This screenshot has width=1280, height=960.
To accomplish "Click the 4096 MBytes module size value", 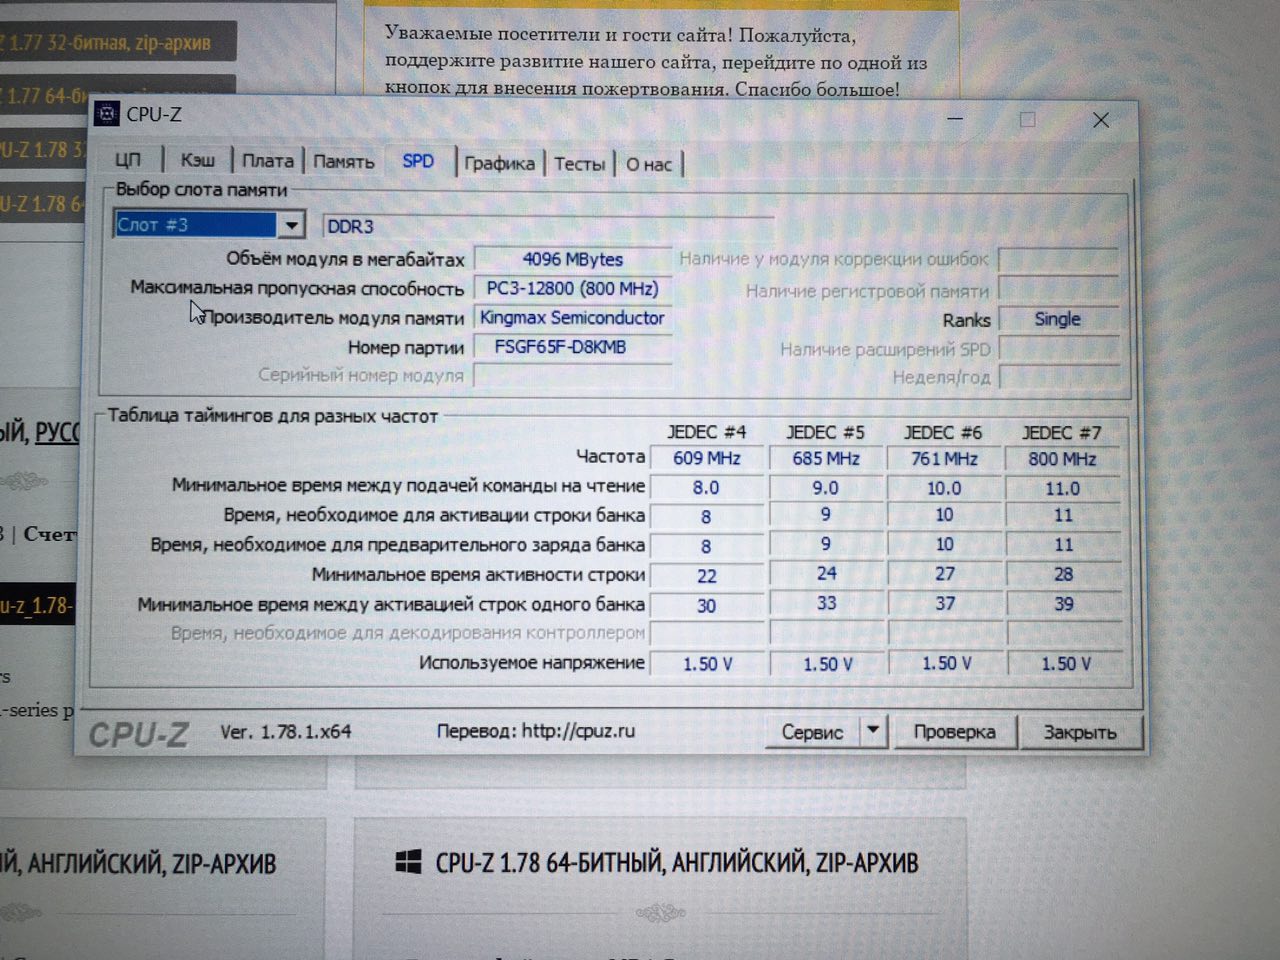I will click(573, 259).
